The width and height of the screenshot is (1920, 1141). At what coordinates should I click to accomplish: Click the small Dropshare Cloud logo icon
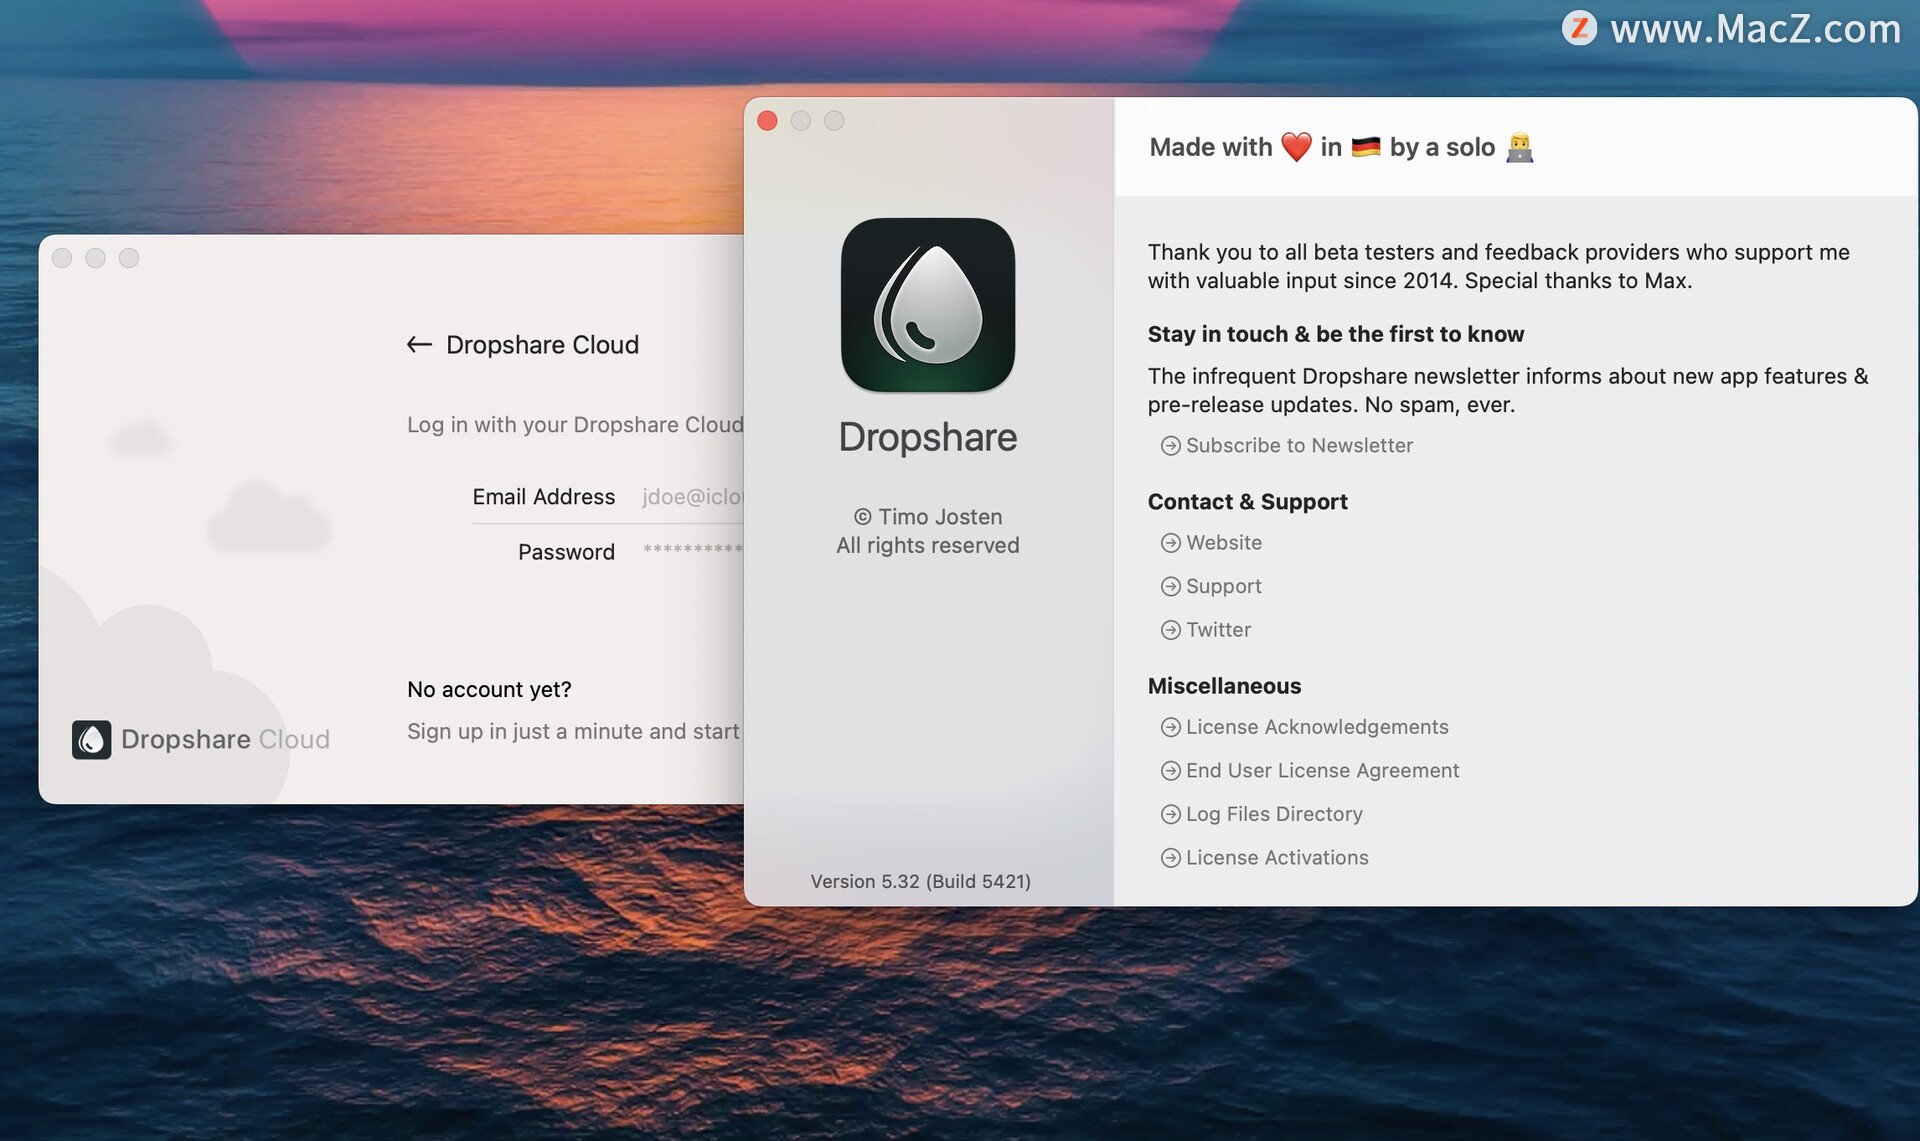(91, 740)
